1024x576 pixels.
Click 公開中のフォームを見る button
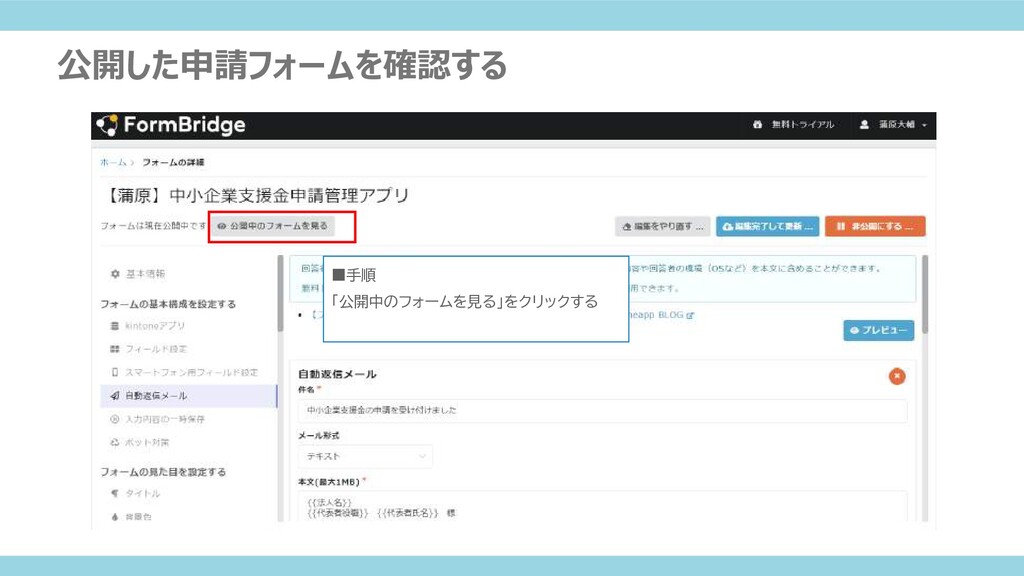(x=272, y=226)
